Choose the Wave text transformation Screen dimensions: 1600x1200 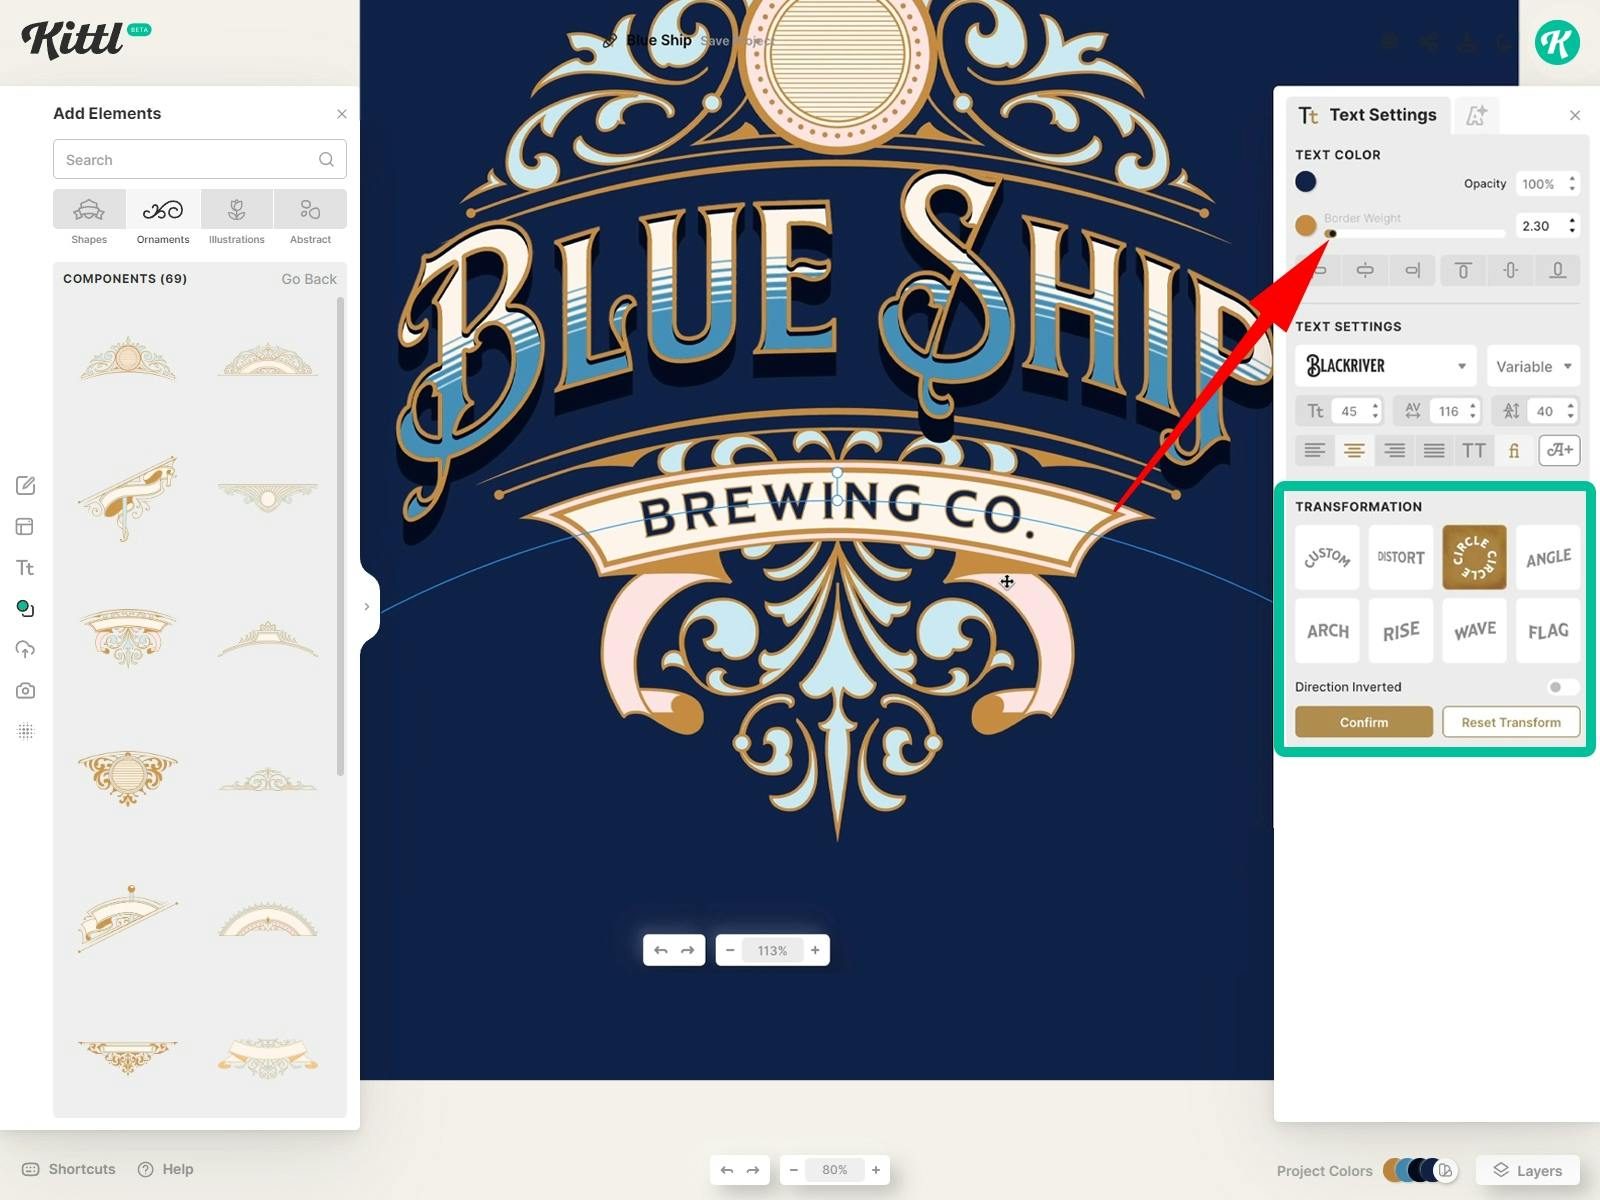click(1474, 631)
